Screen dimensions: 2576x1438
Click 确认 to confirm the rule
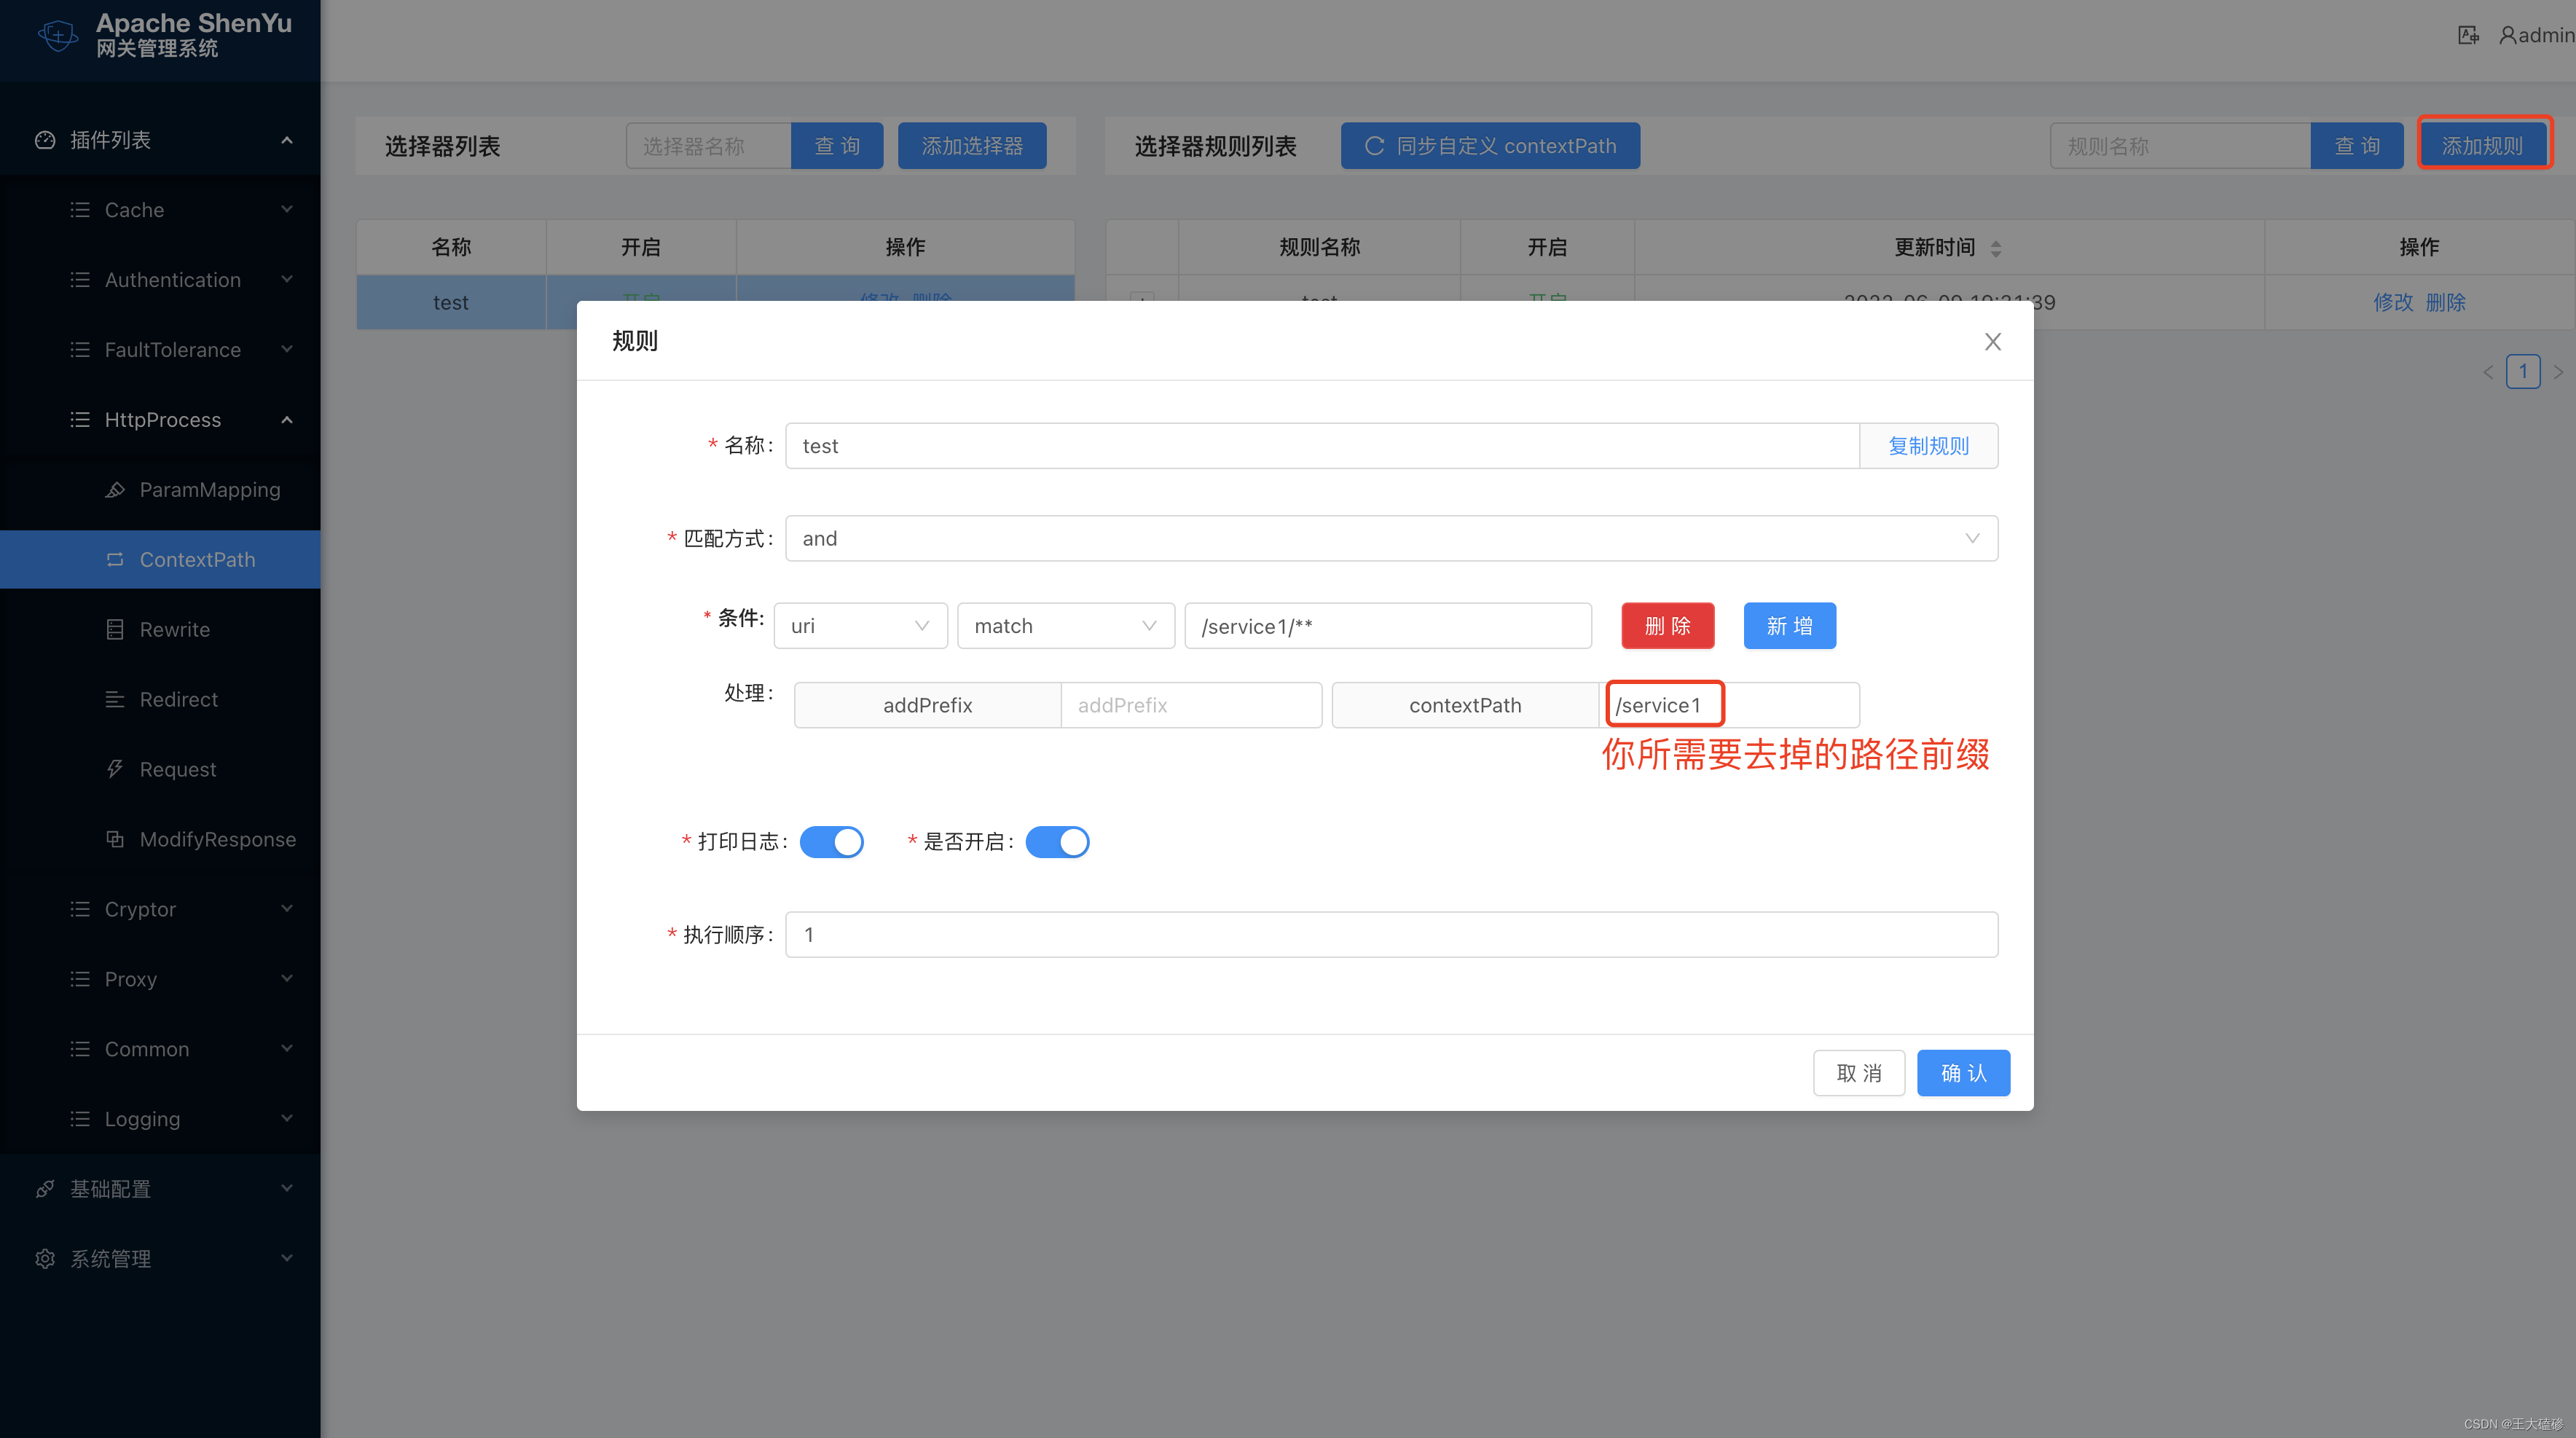(1963, 1073)
